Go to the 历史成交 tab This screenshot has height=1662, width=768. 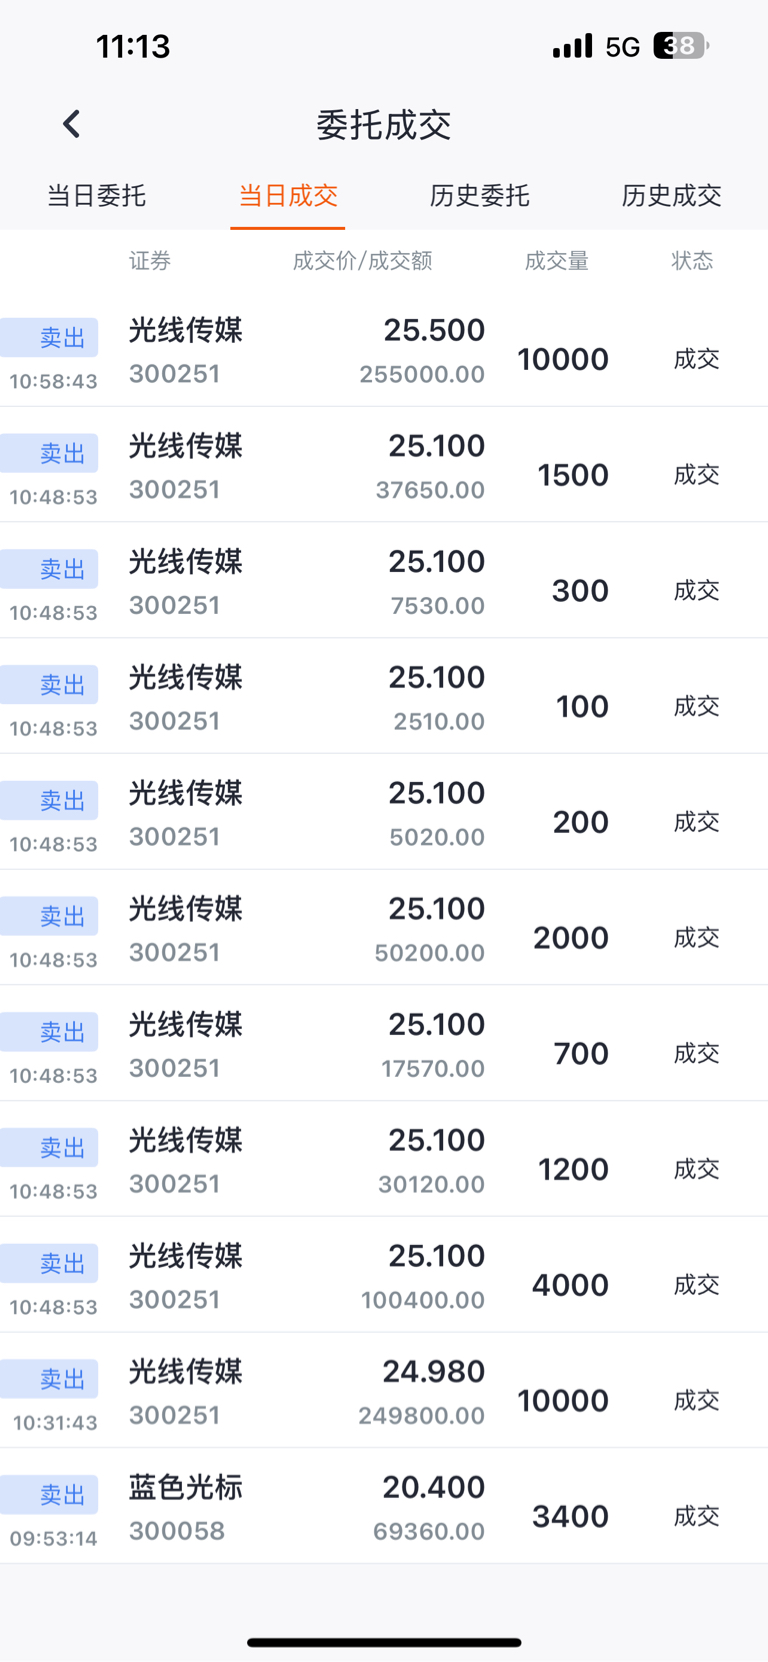click(671, 196)
